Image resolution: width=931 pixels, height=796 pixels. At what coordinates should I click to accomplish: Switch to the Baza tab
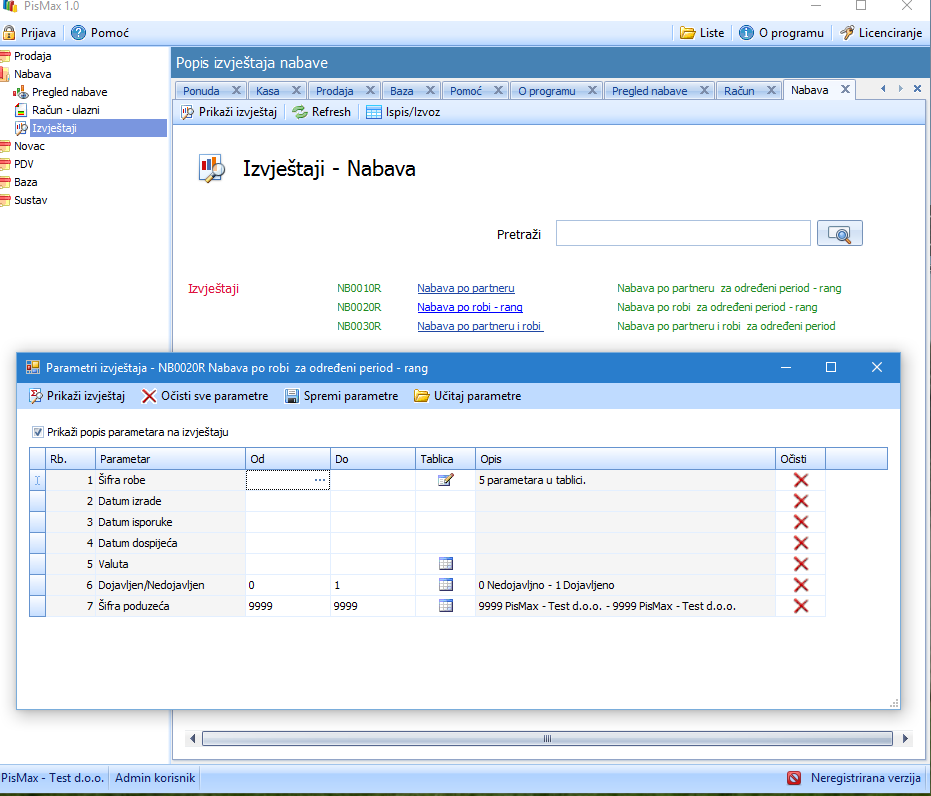[401, 91]
